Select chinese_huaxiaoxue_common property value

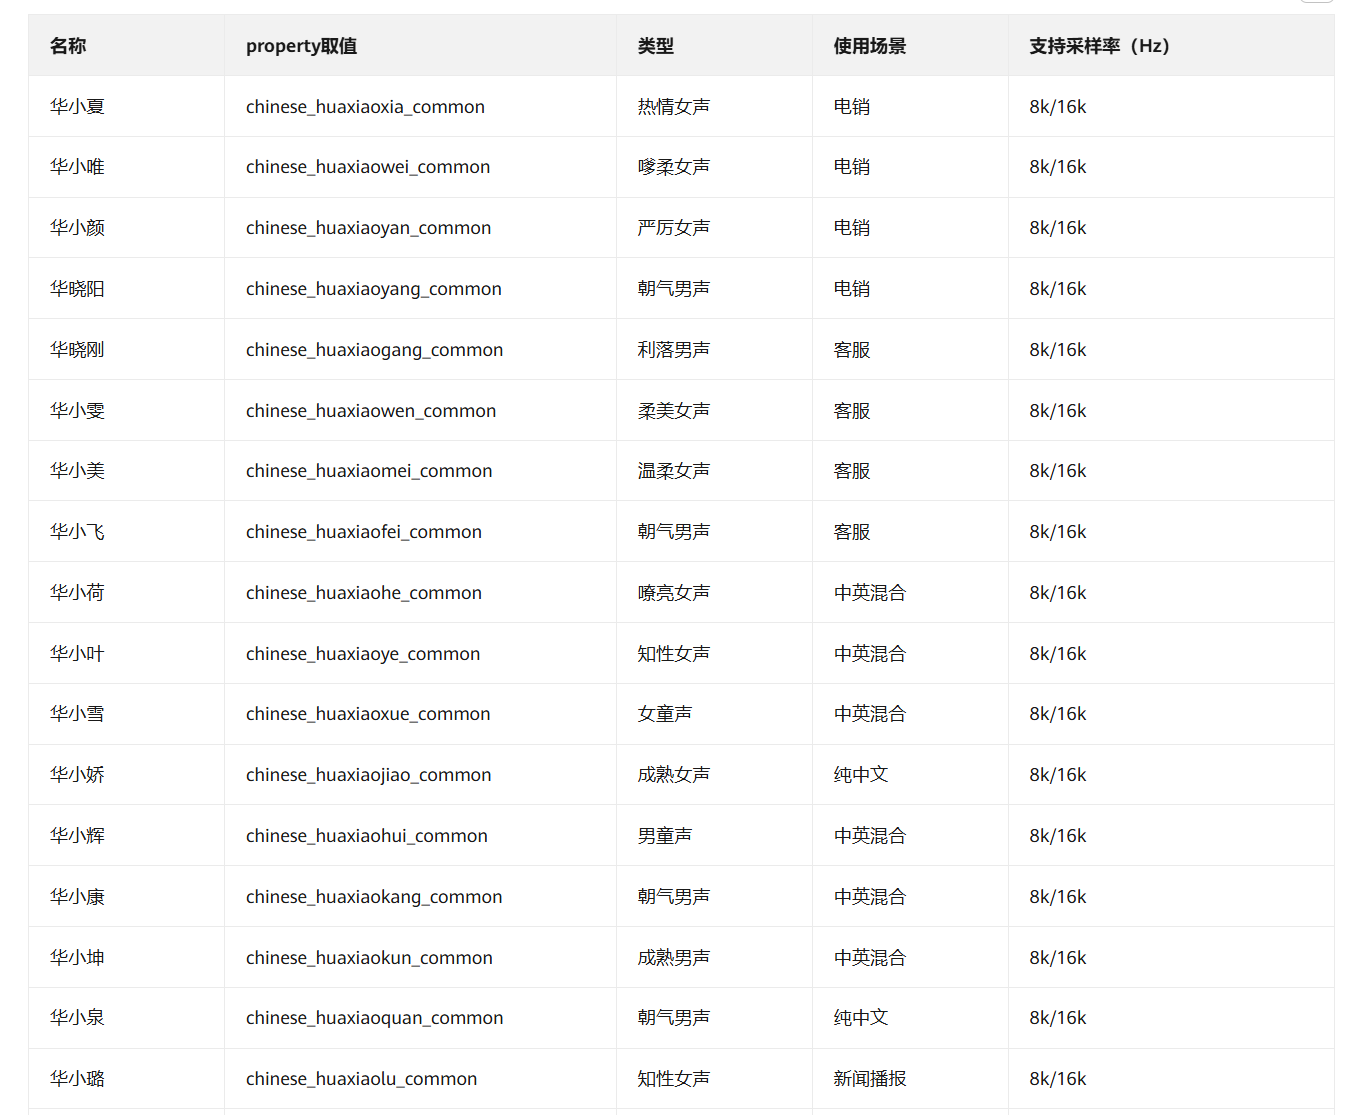(x=368, y=714)
